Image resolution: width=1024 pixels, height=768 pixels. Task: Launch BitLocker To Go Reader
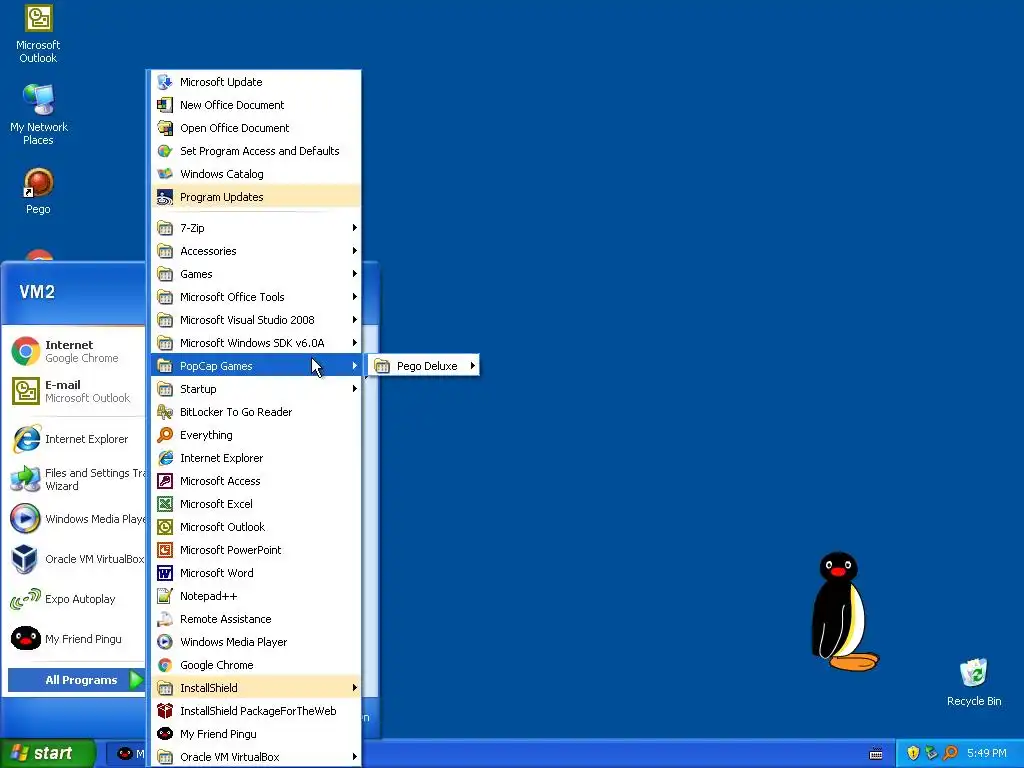pos(256,412)
